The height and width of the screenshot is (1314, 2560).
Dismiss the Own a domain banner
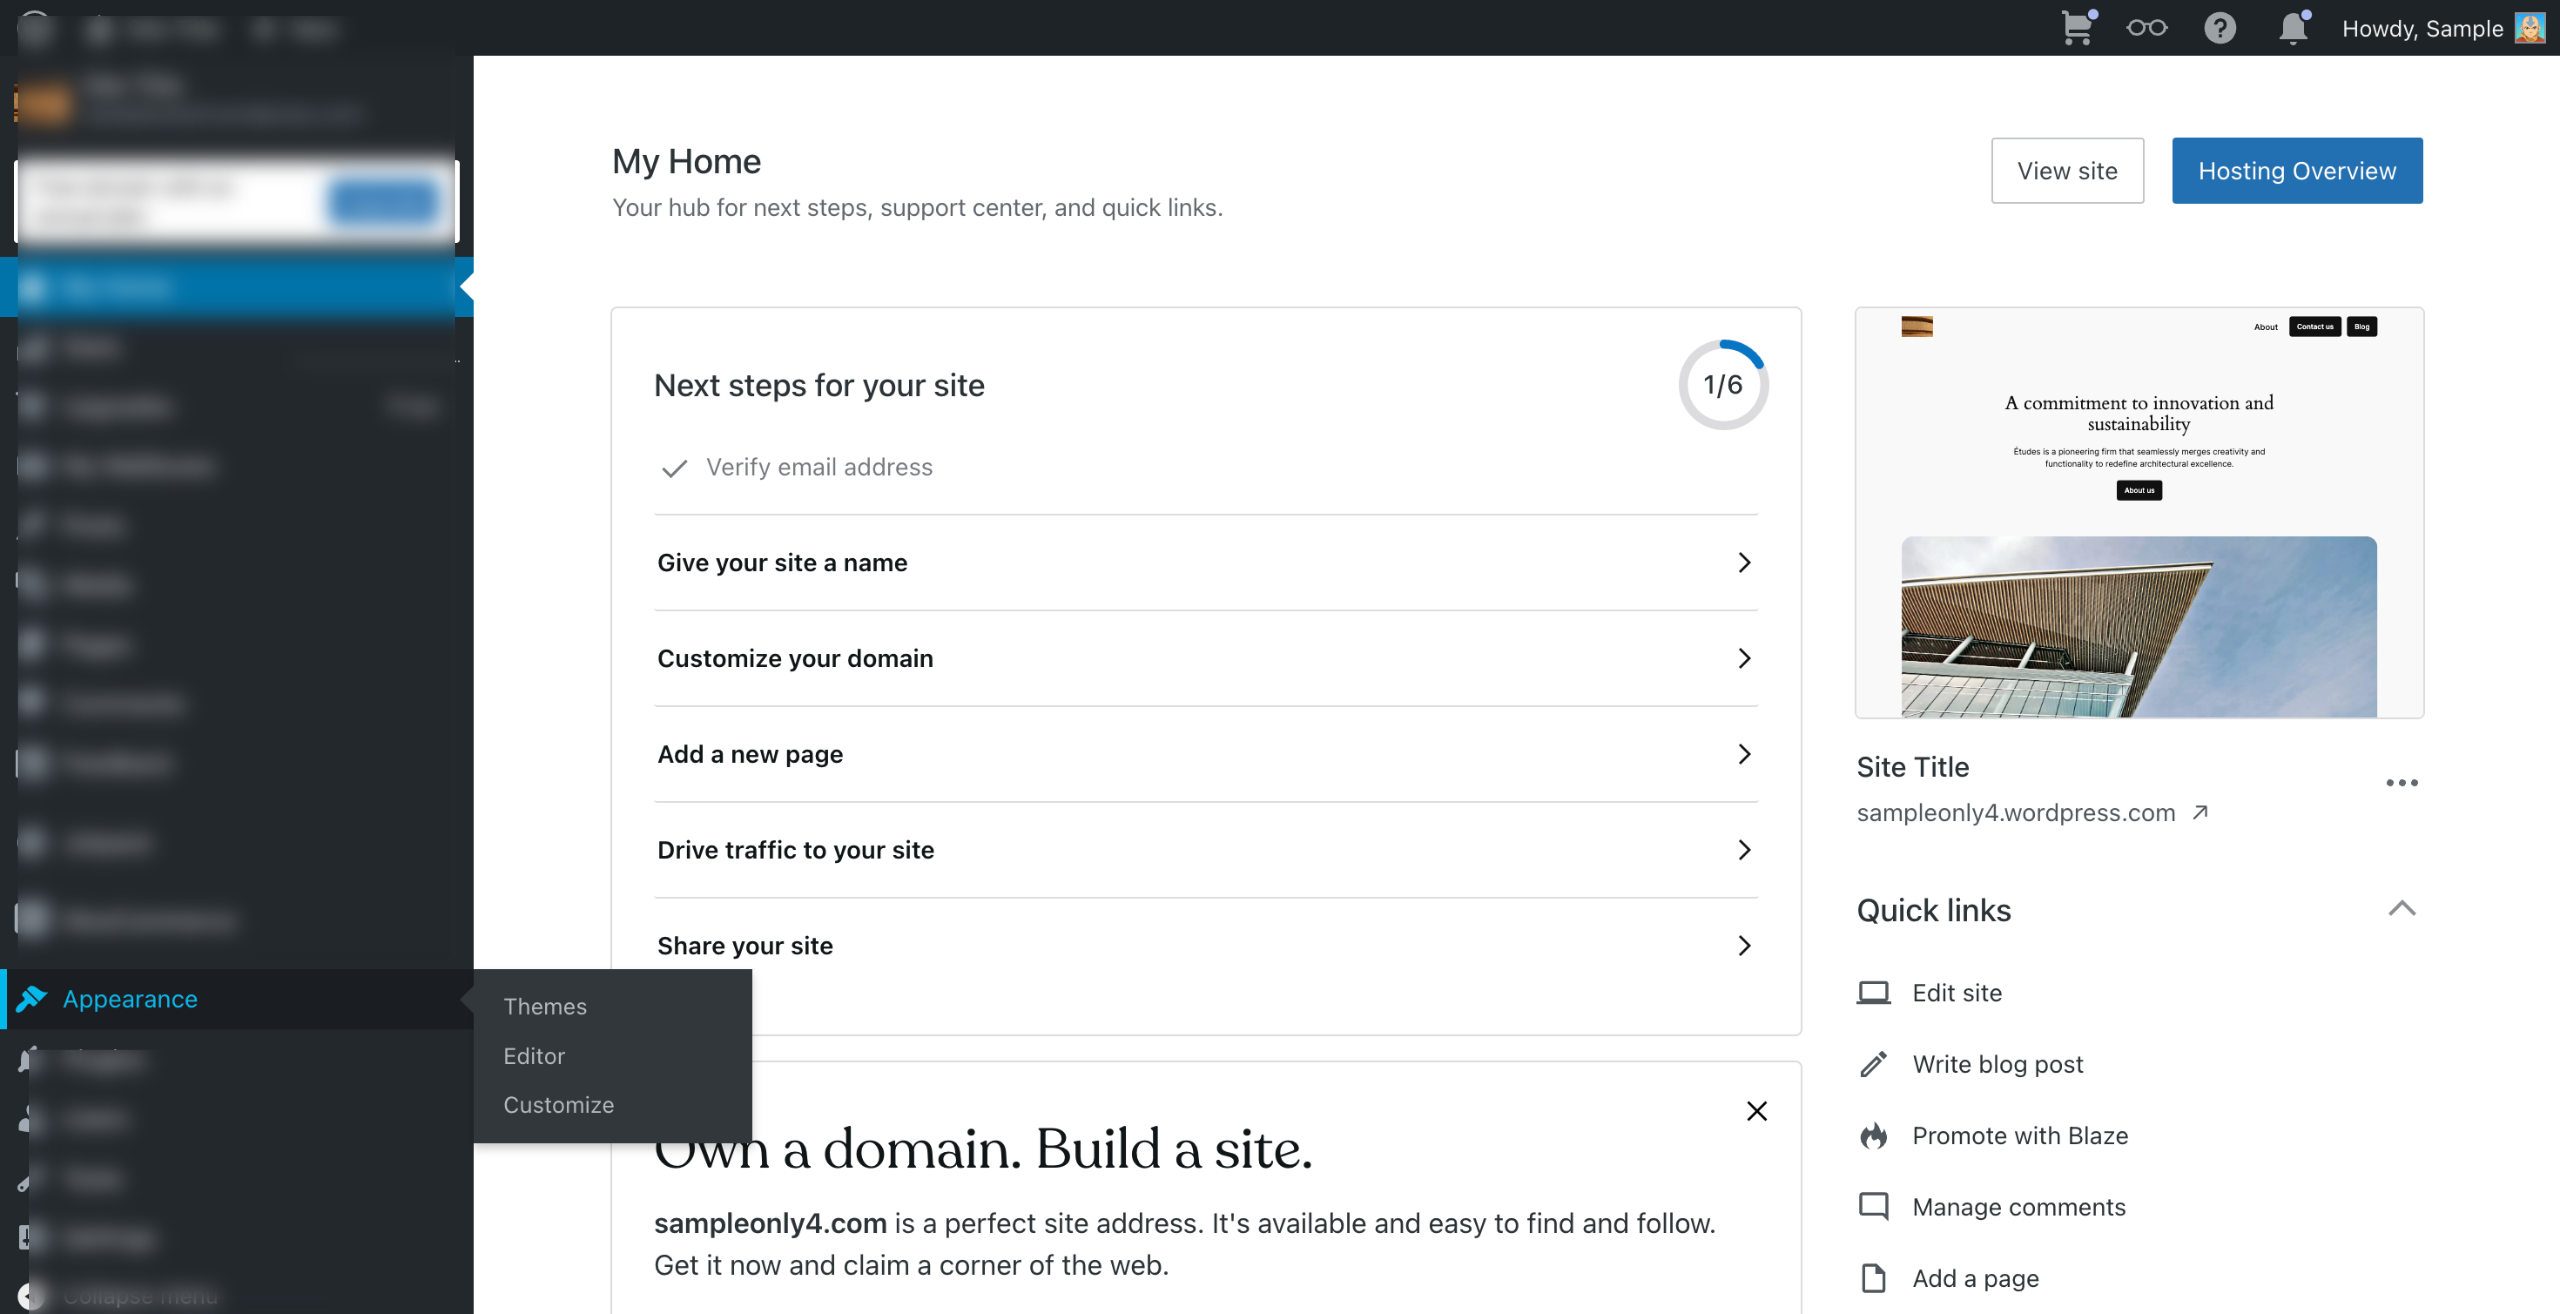1756,1111
